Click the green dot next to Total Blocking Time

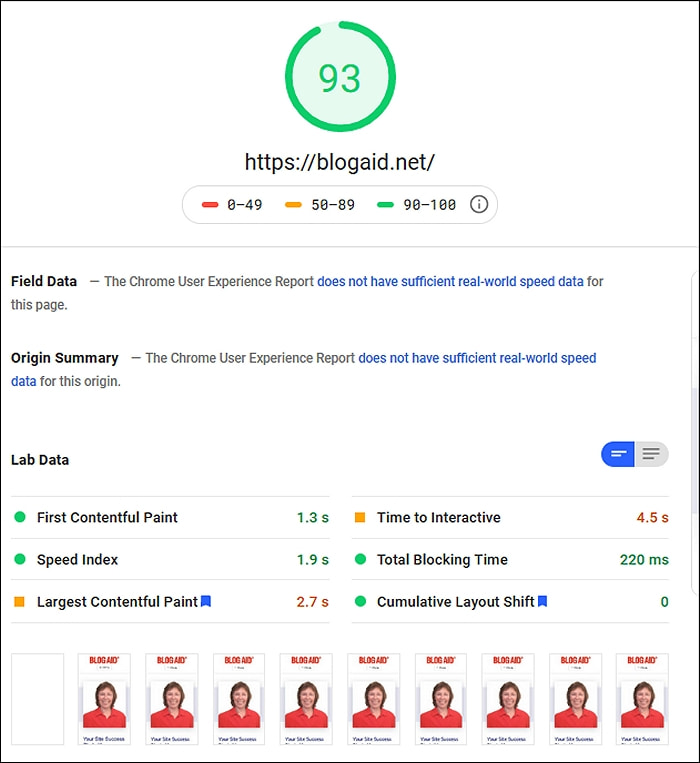tap(360, 559)
